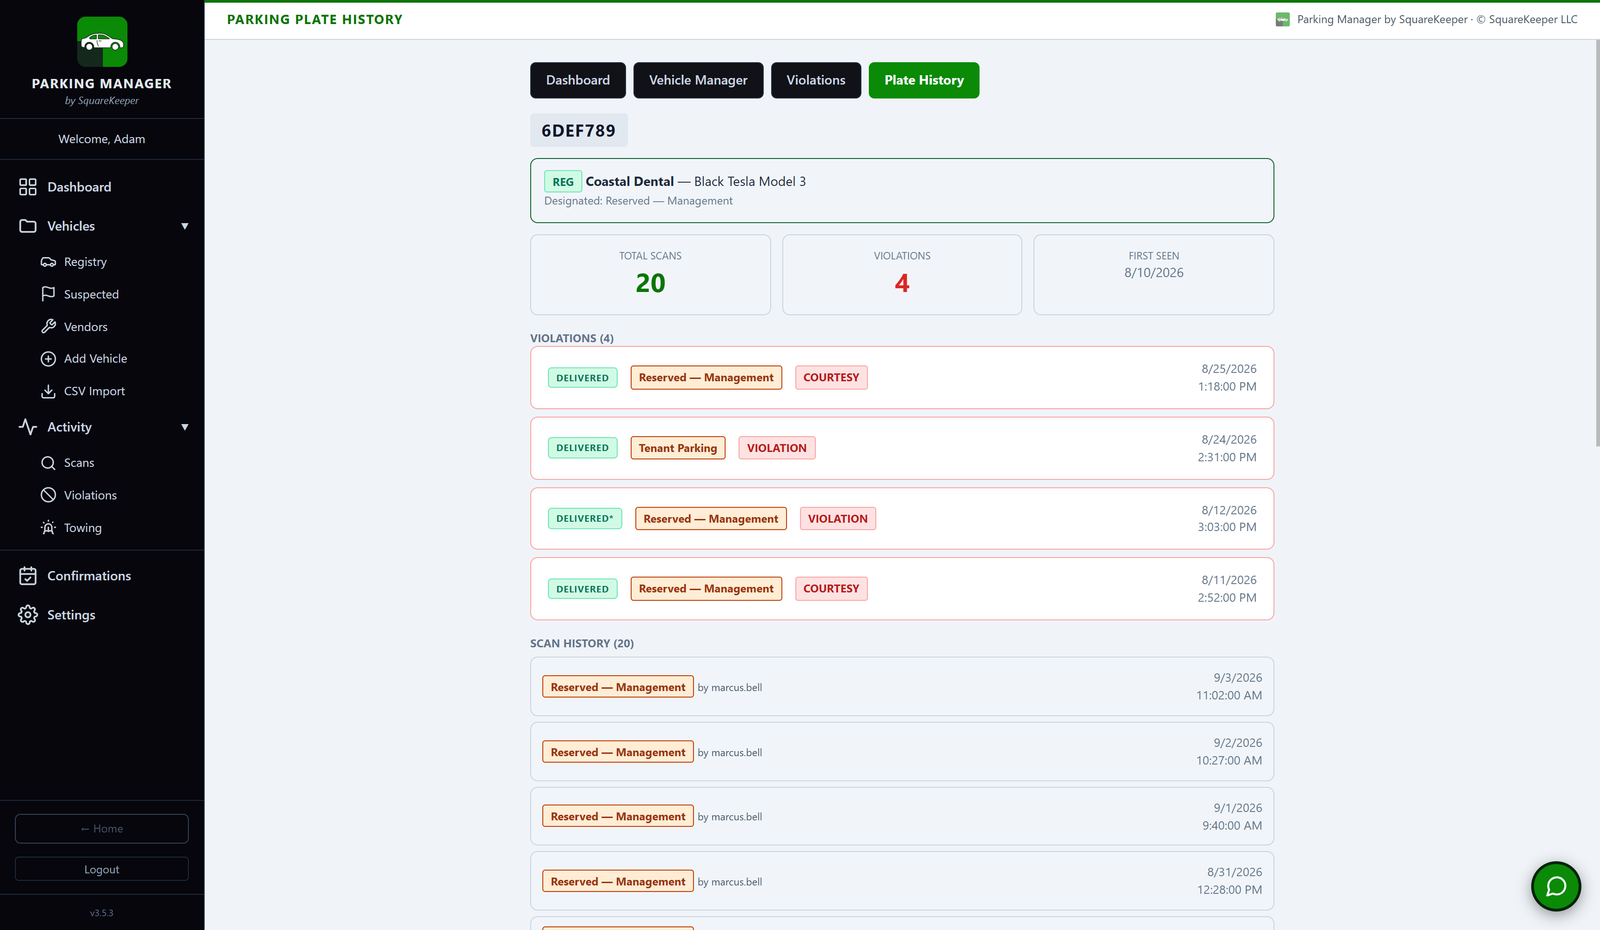Switch to the Vehicle Manager tab
The width and height of the screenshot is (1600, 930).
[698, 80]
